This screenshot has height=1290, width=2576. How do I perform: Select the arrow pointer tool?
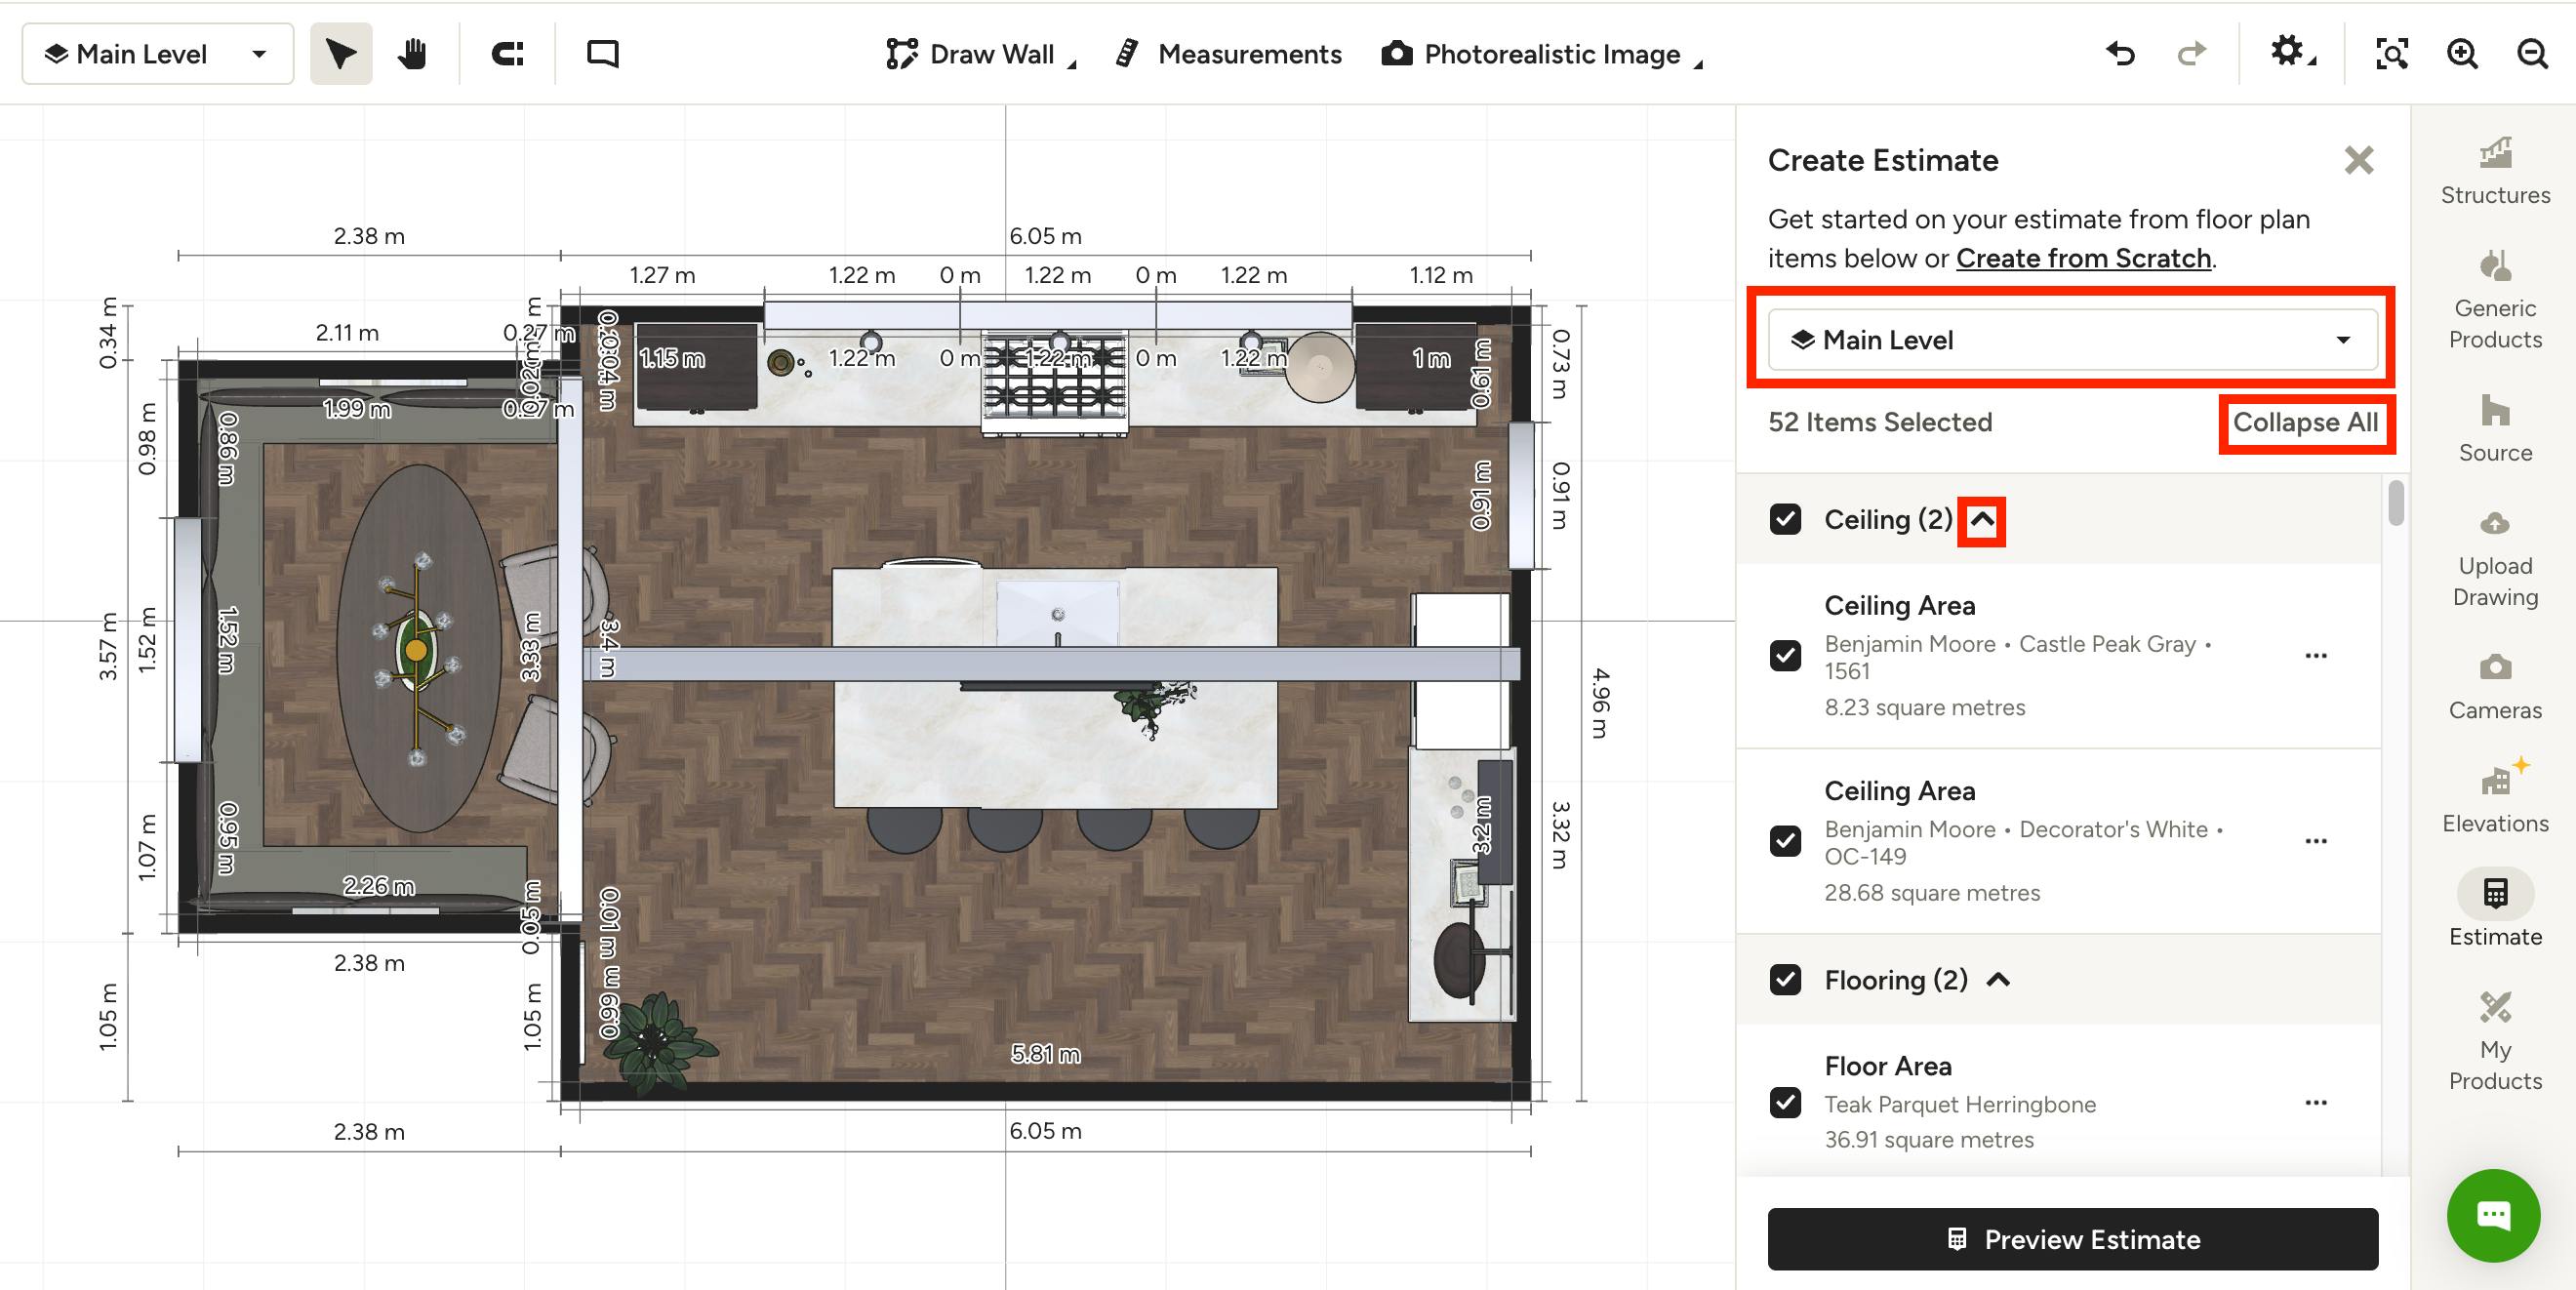(x=340, y=54)
